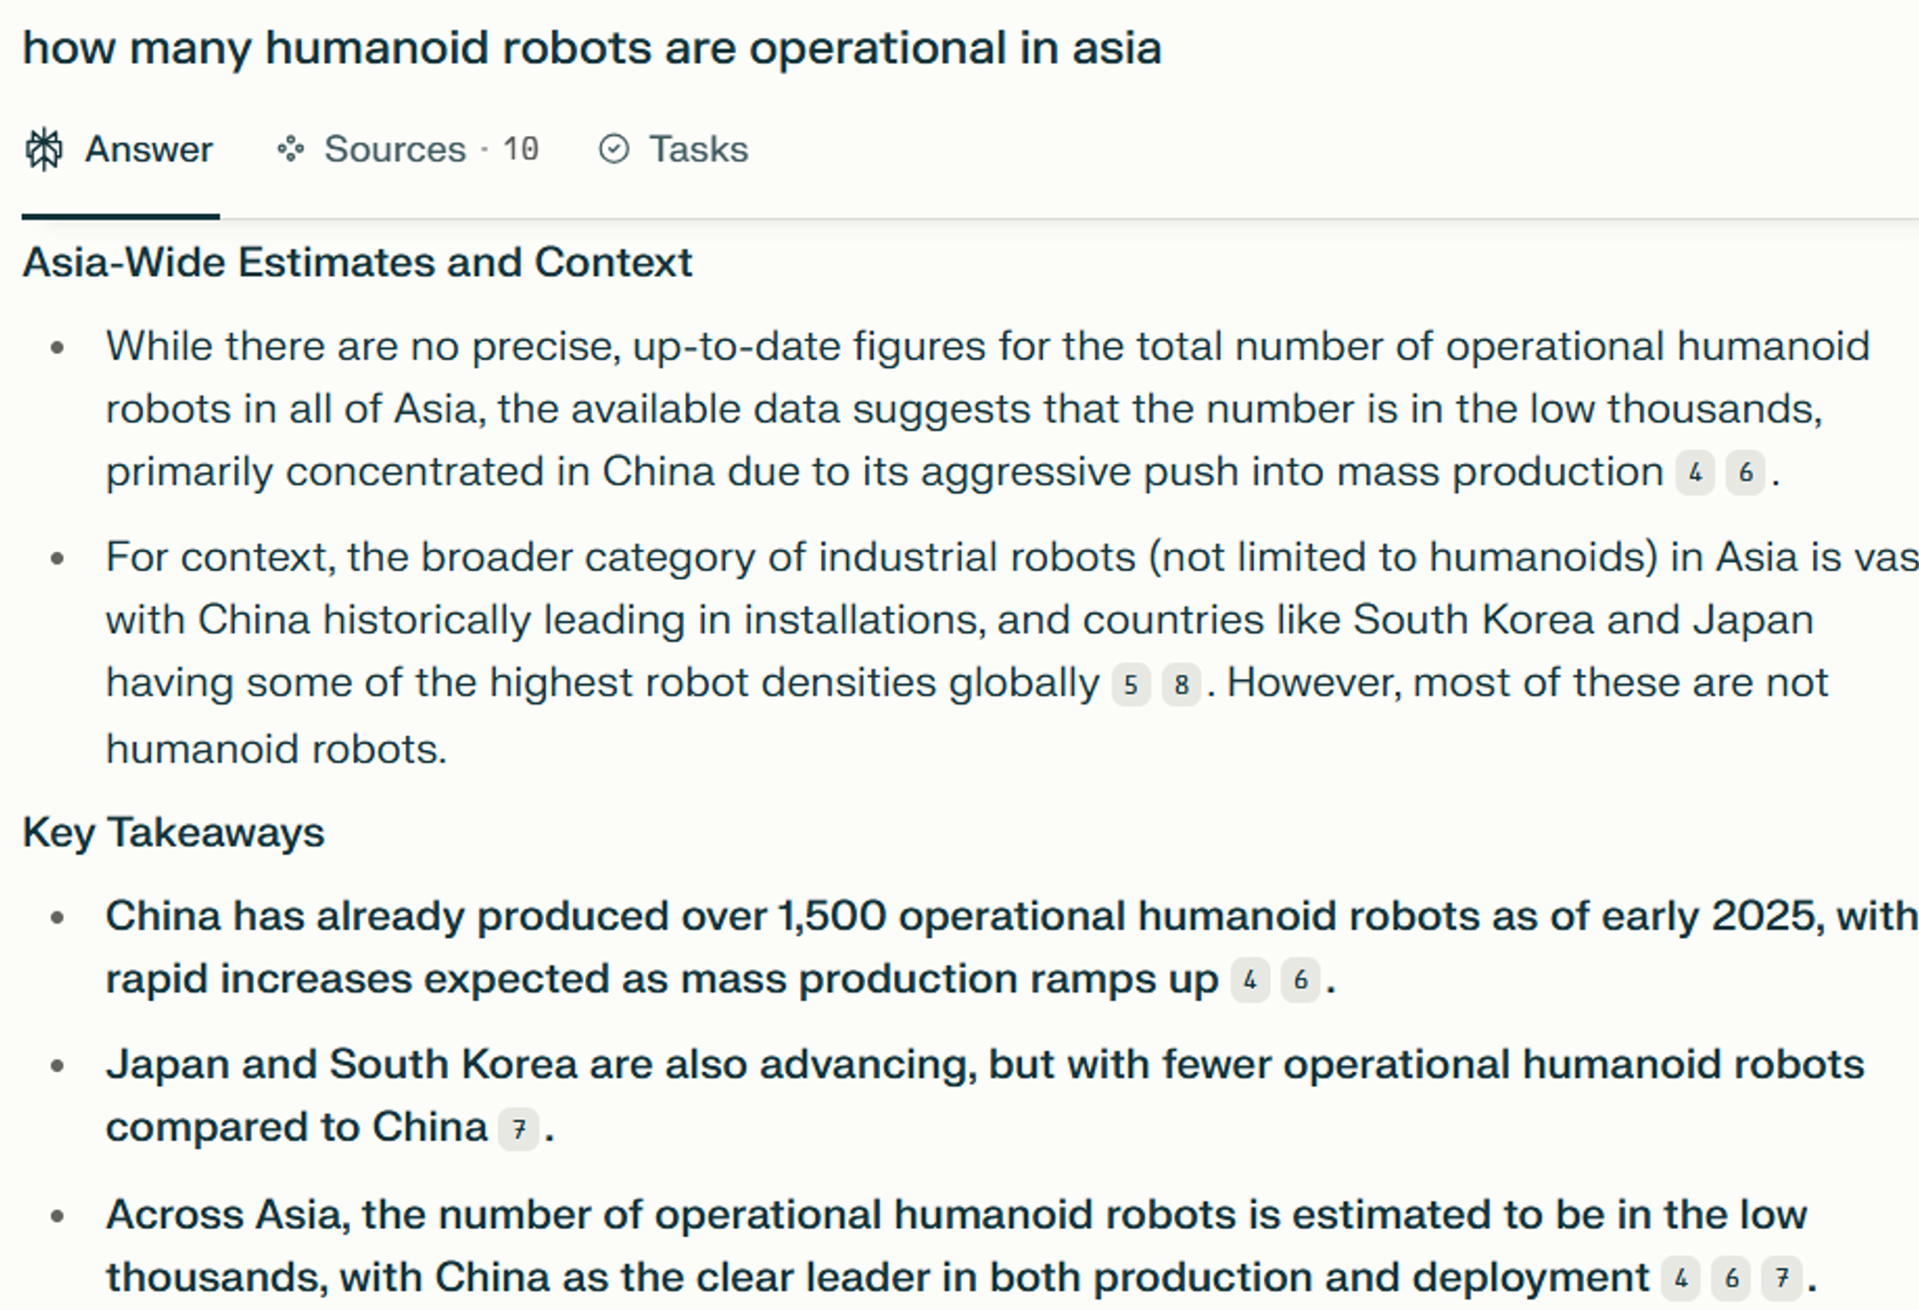
Task: Click the sources count number 10
Action: 521,149
